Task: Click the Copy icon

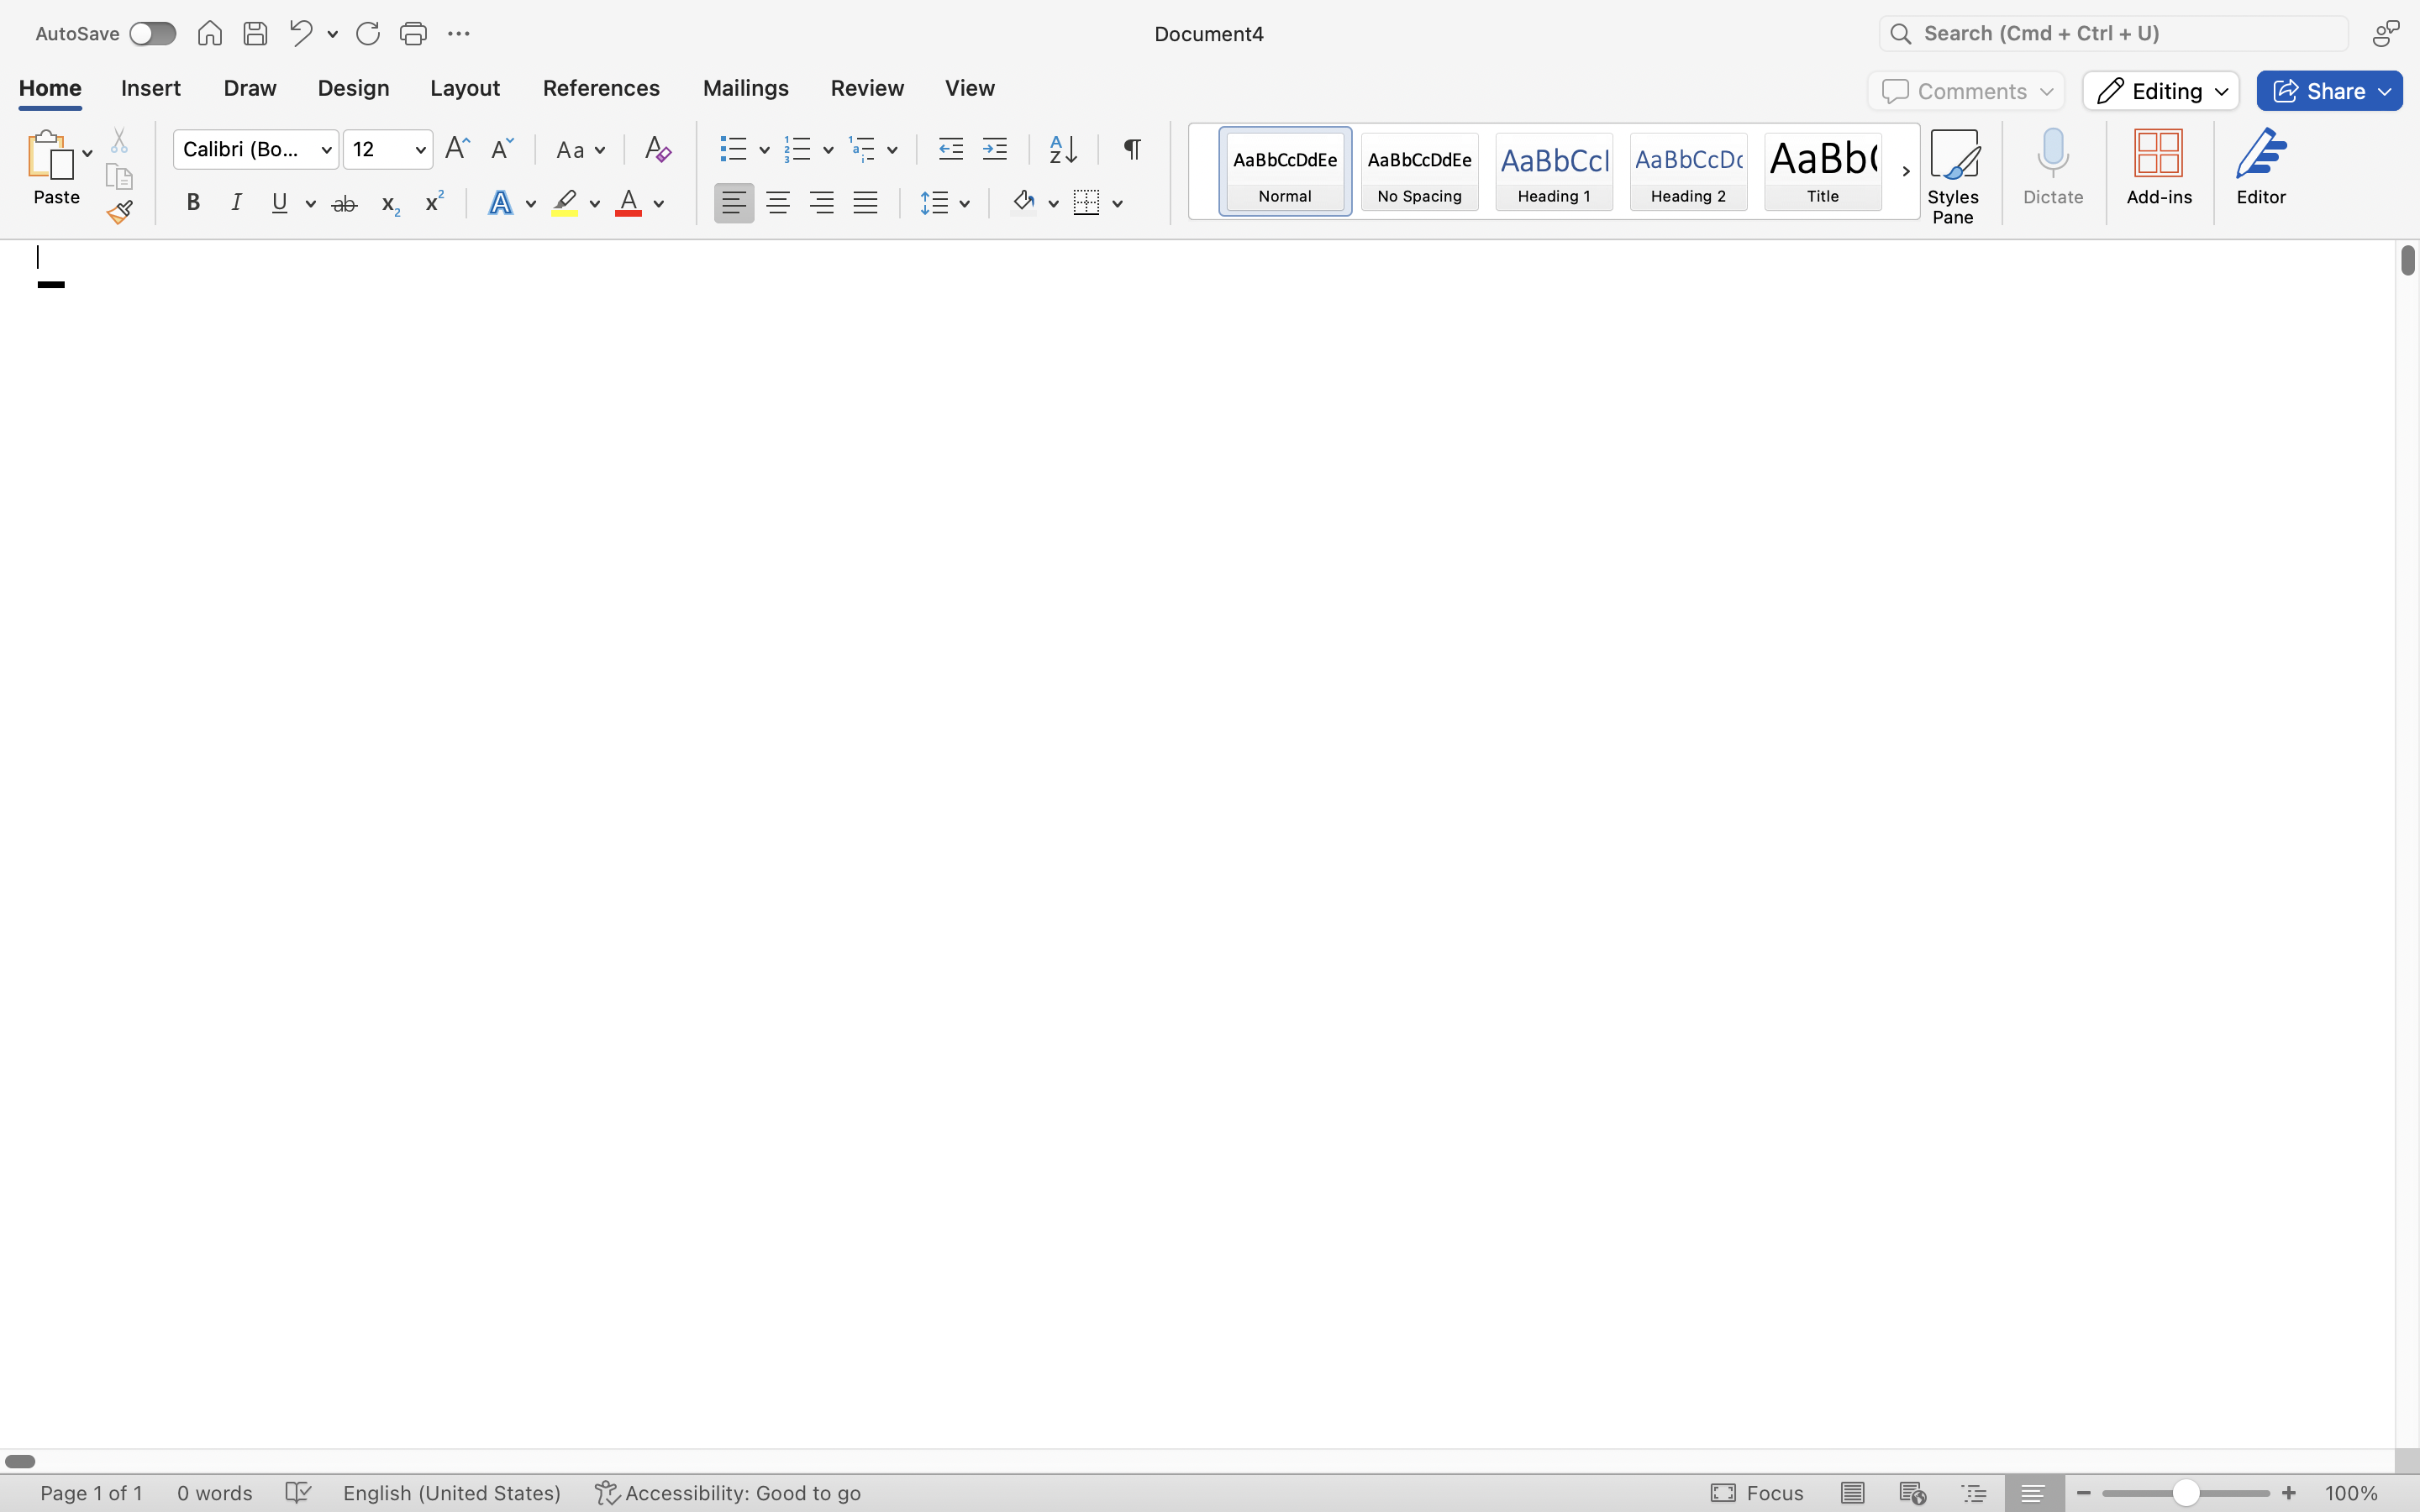Action: tap(119, 176)
